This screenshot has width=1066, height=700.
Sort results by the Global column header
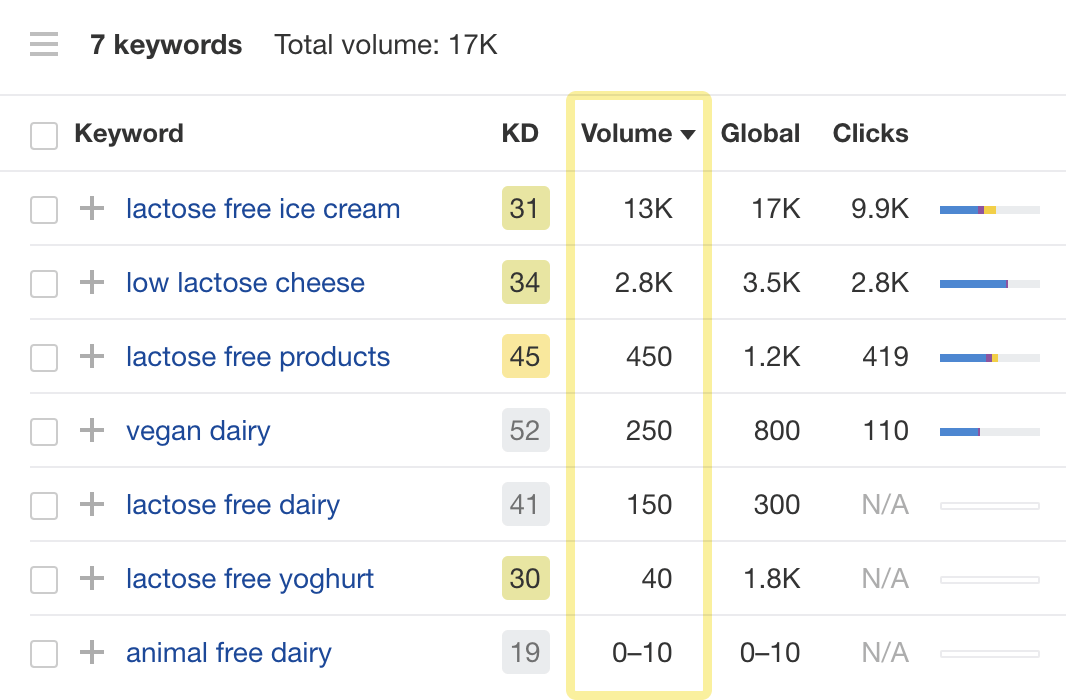pyautogui.click(x=760, y=133)
